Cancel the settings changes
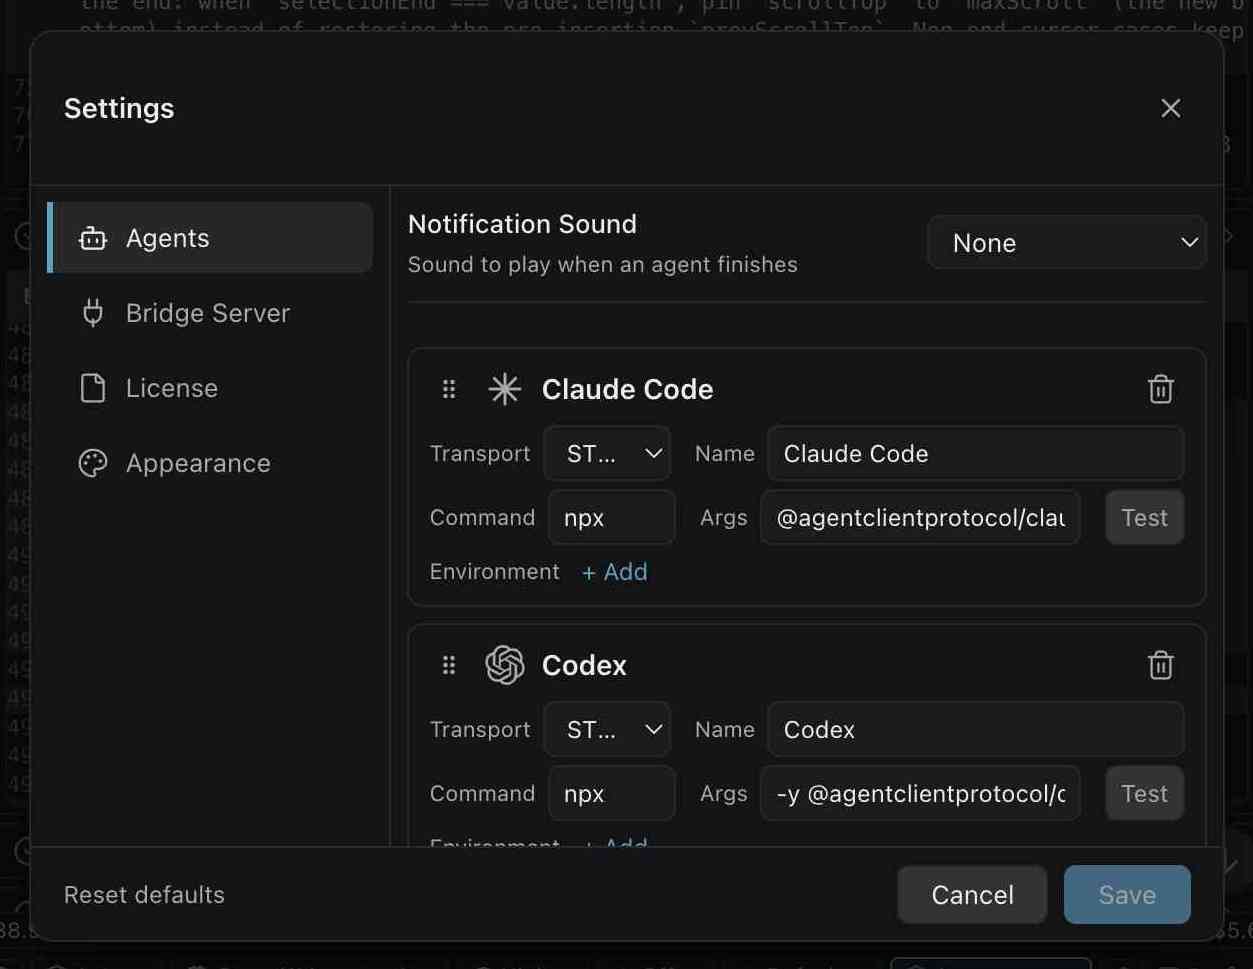This screenshot has height=969, width=1253. pos(972,894)
